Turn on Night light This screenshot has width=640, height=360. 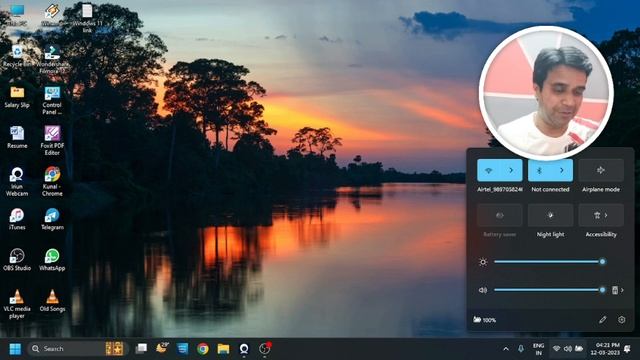[x=550, y=215]
